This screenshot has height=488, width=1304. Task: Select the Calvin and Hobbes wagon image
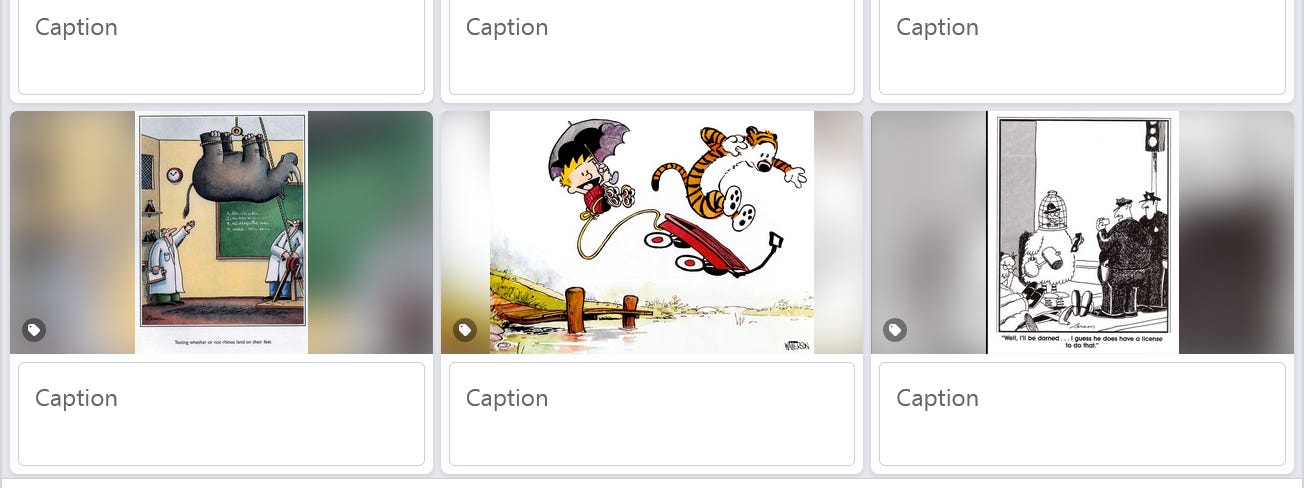tap(652, 232)
